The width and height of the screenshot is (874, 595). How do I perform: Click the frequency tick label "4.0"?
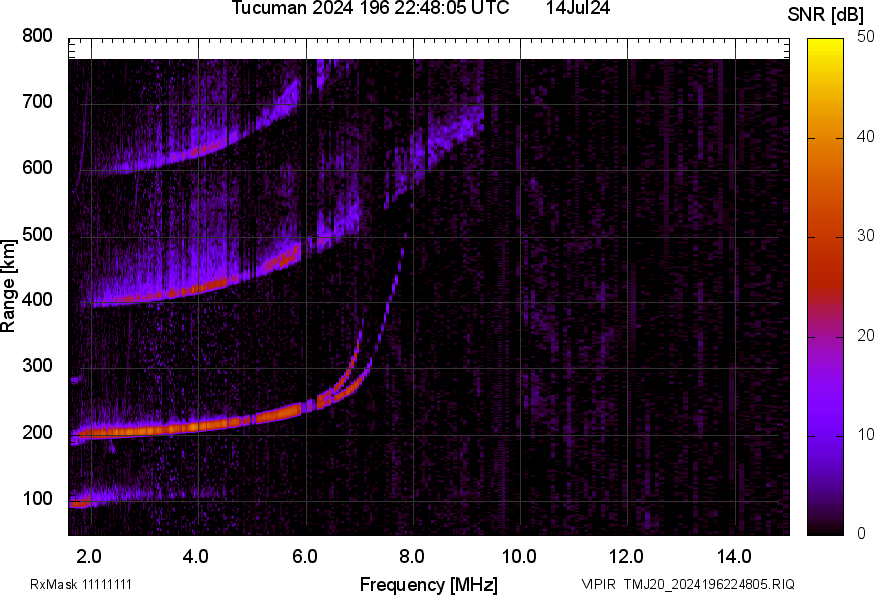(x=195, y=556)
